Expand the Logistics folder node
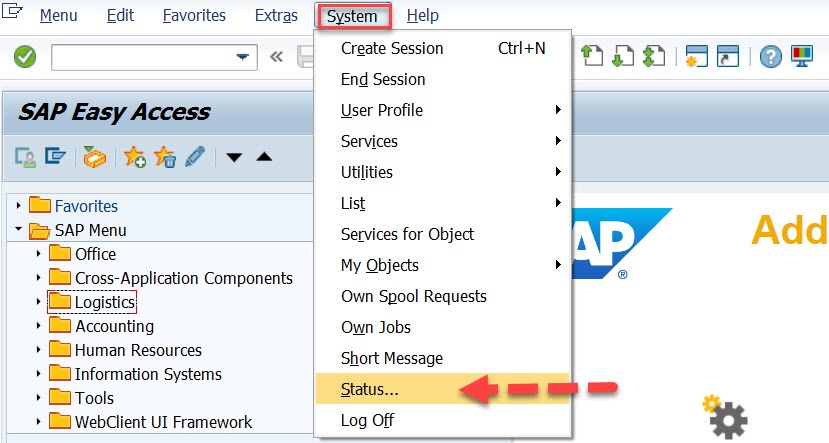This screenshot has width=829, height=443. [x=39, y=302]
